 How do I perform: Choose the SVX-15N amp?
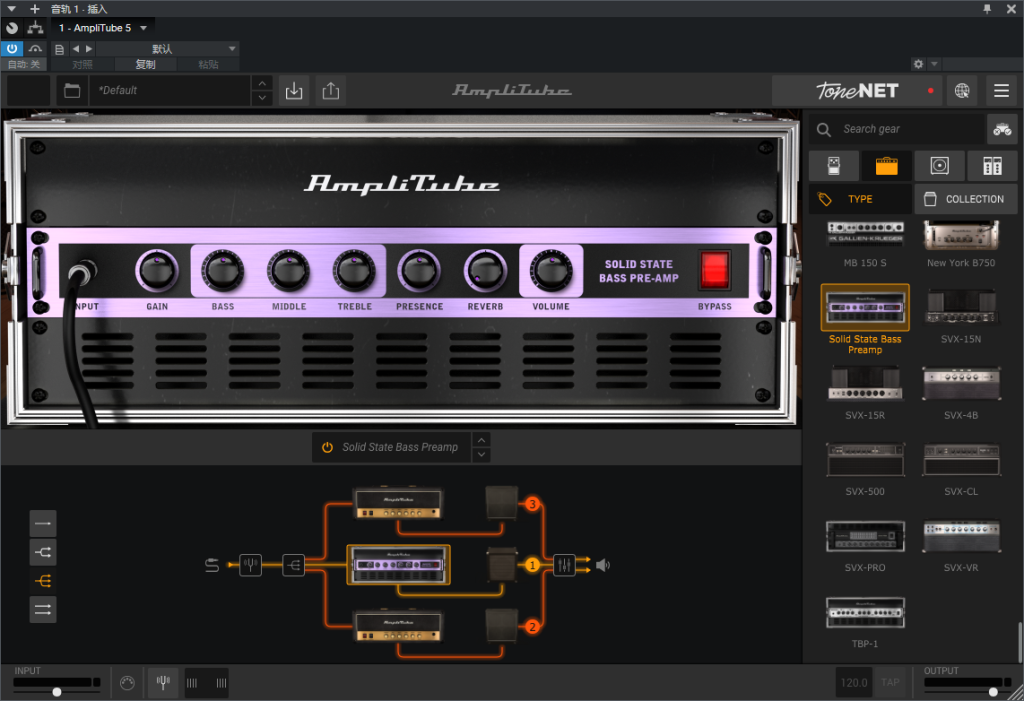point(961,316)
